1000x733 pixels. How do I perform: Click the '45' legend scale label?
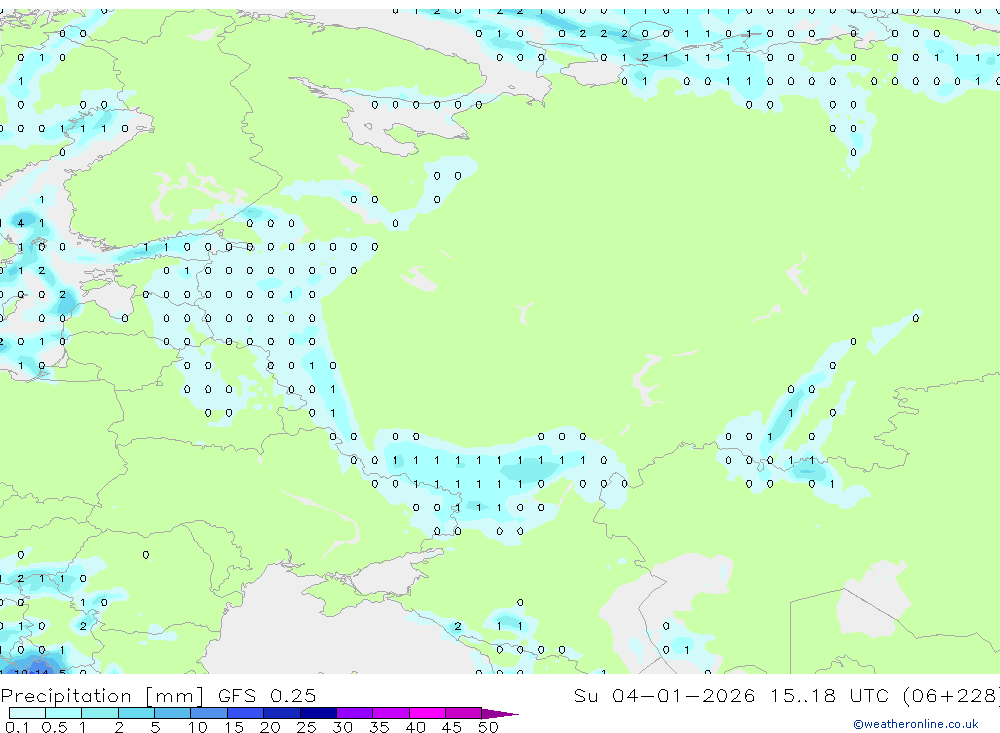pyautogui.click(x=452, y=727)
